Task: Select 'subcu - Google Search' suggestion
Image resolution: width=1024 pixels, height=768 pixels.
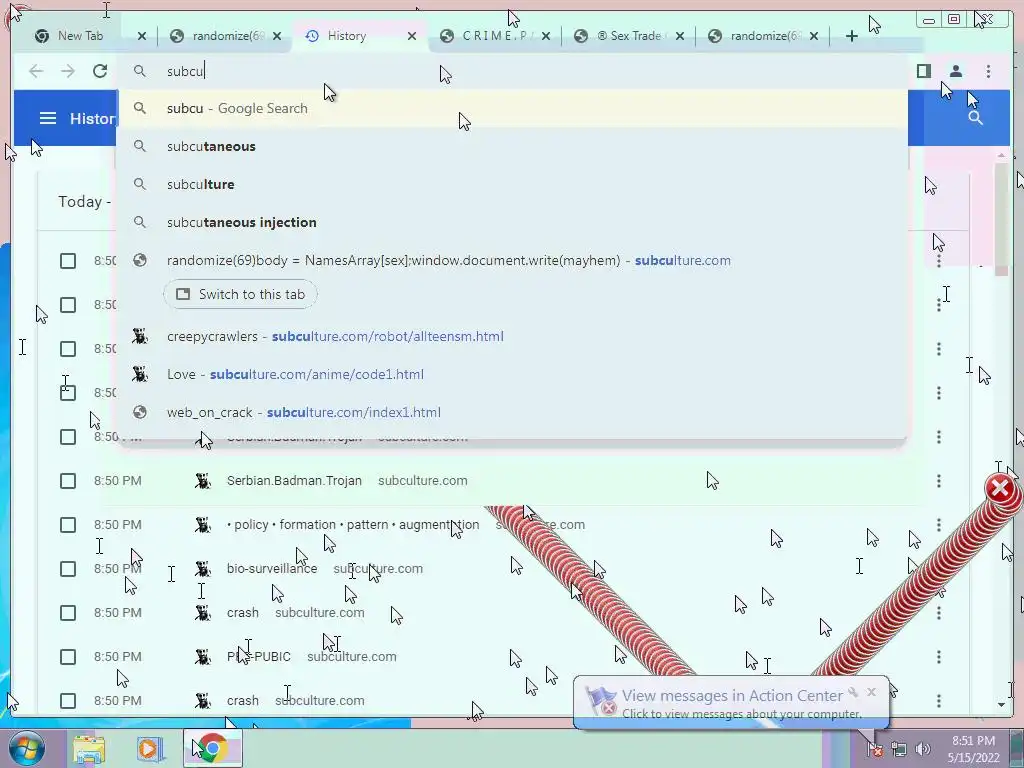Action: click(512, 108)
